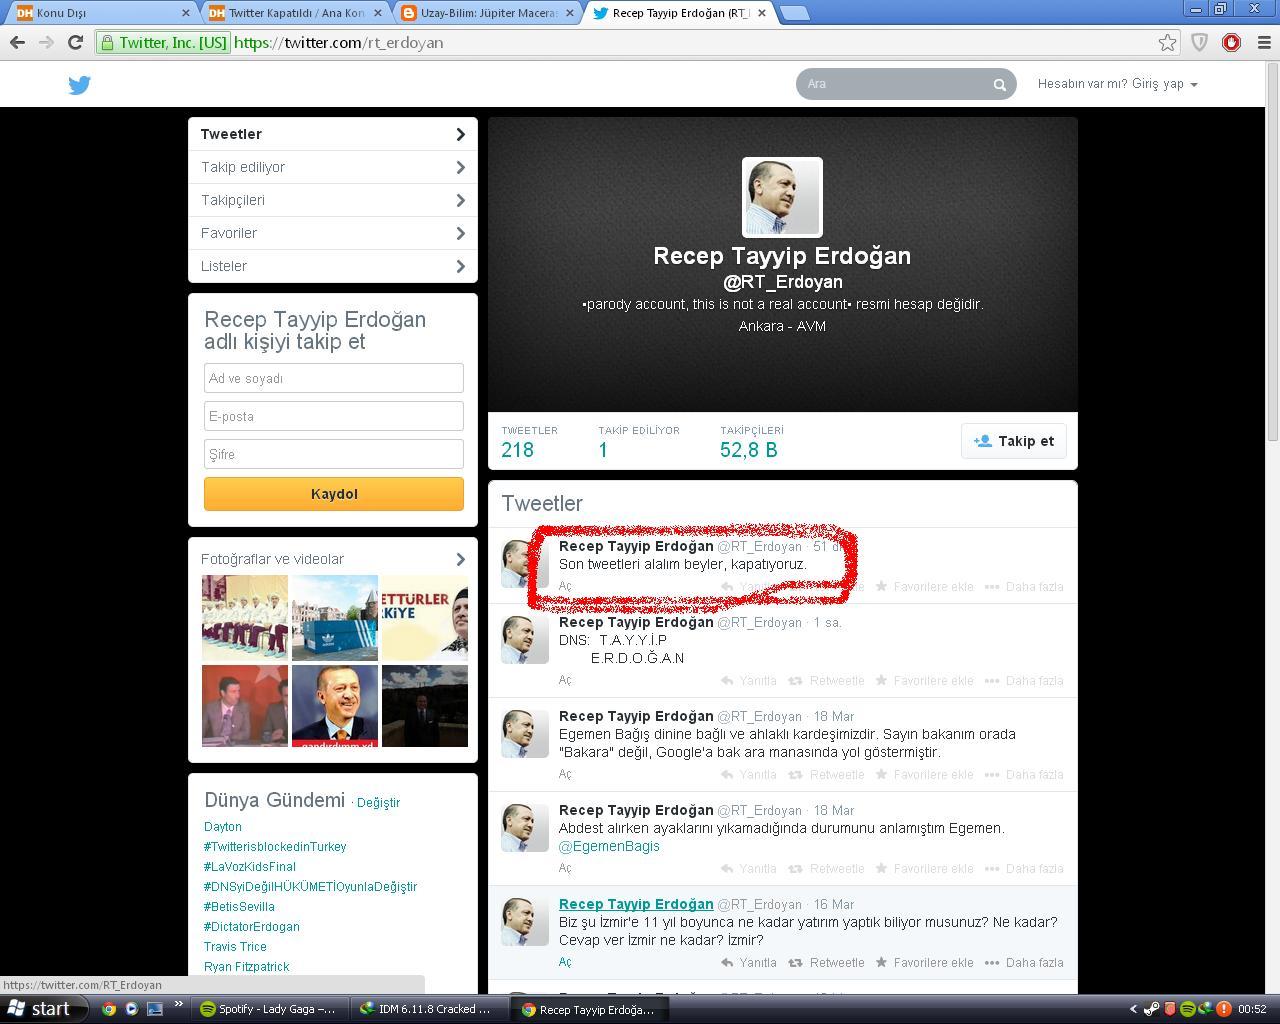Expand Aç on the DNS tweet
This screenshot has width=1280, height=1024.
point(565,681)
